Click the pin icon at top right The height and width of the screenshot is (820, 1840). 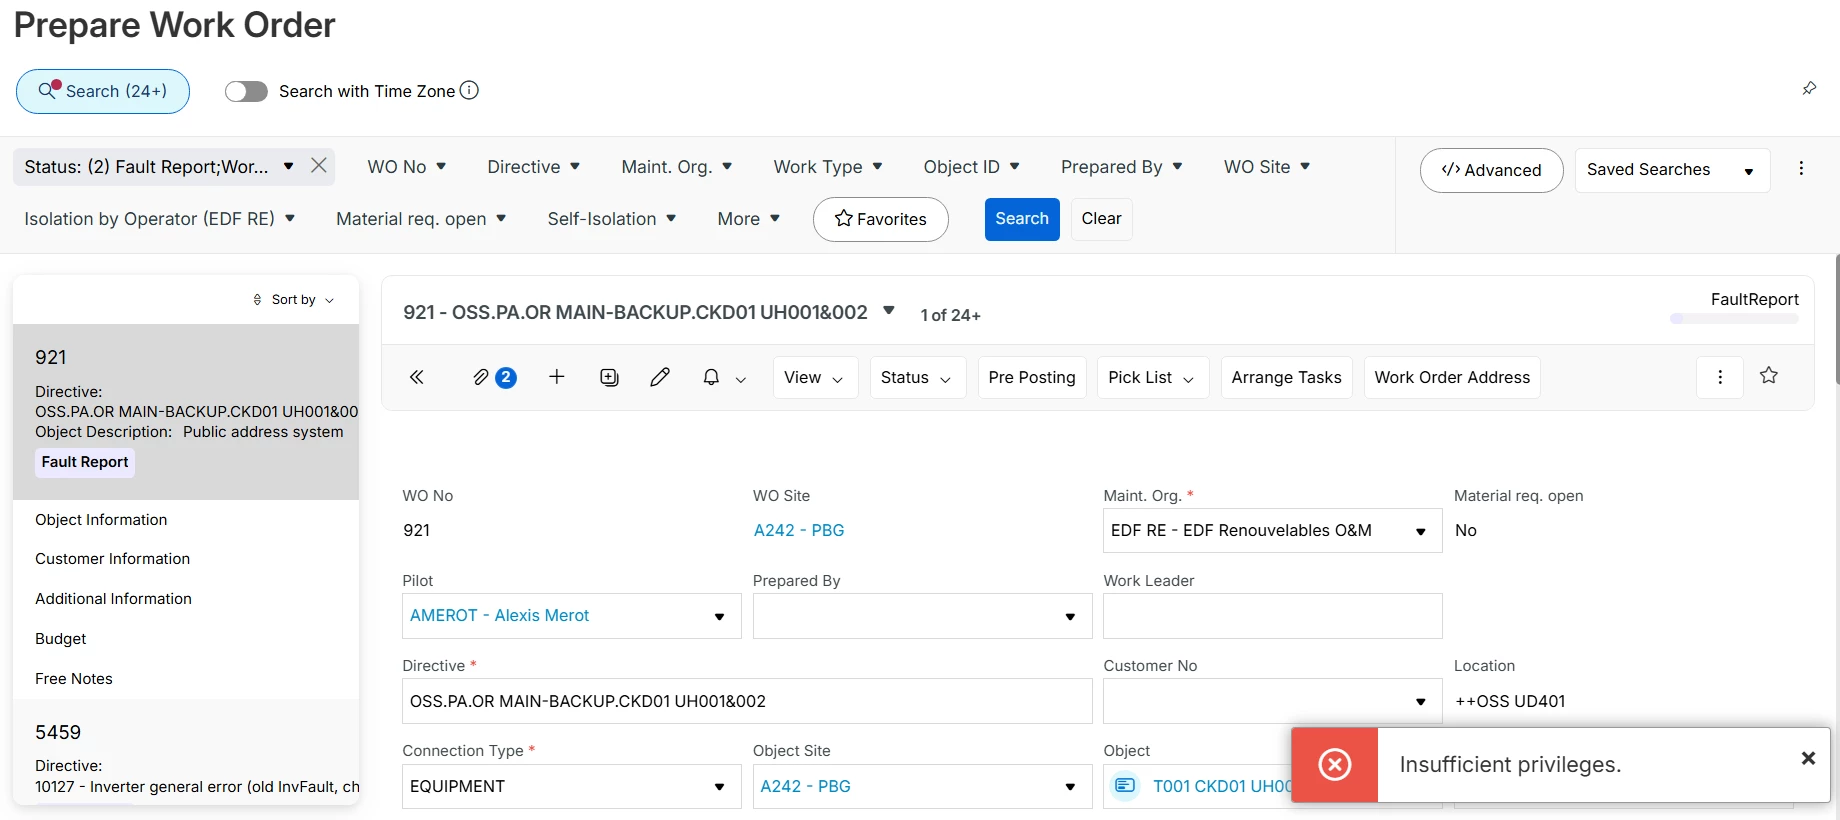tap(1809, 88)
